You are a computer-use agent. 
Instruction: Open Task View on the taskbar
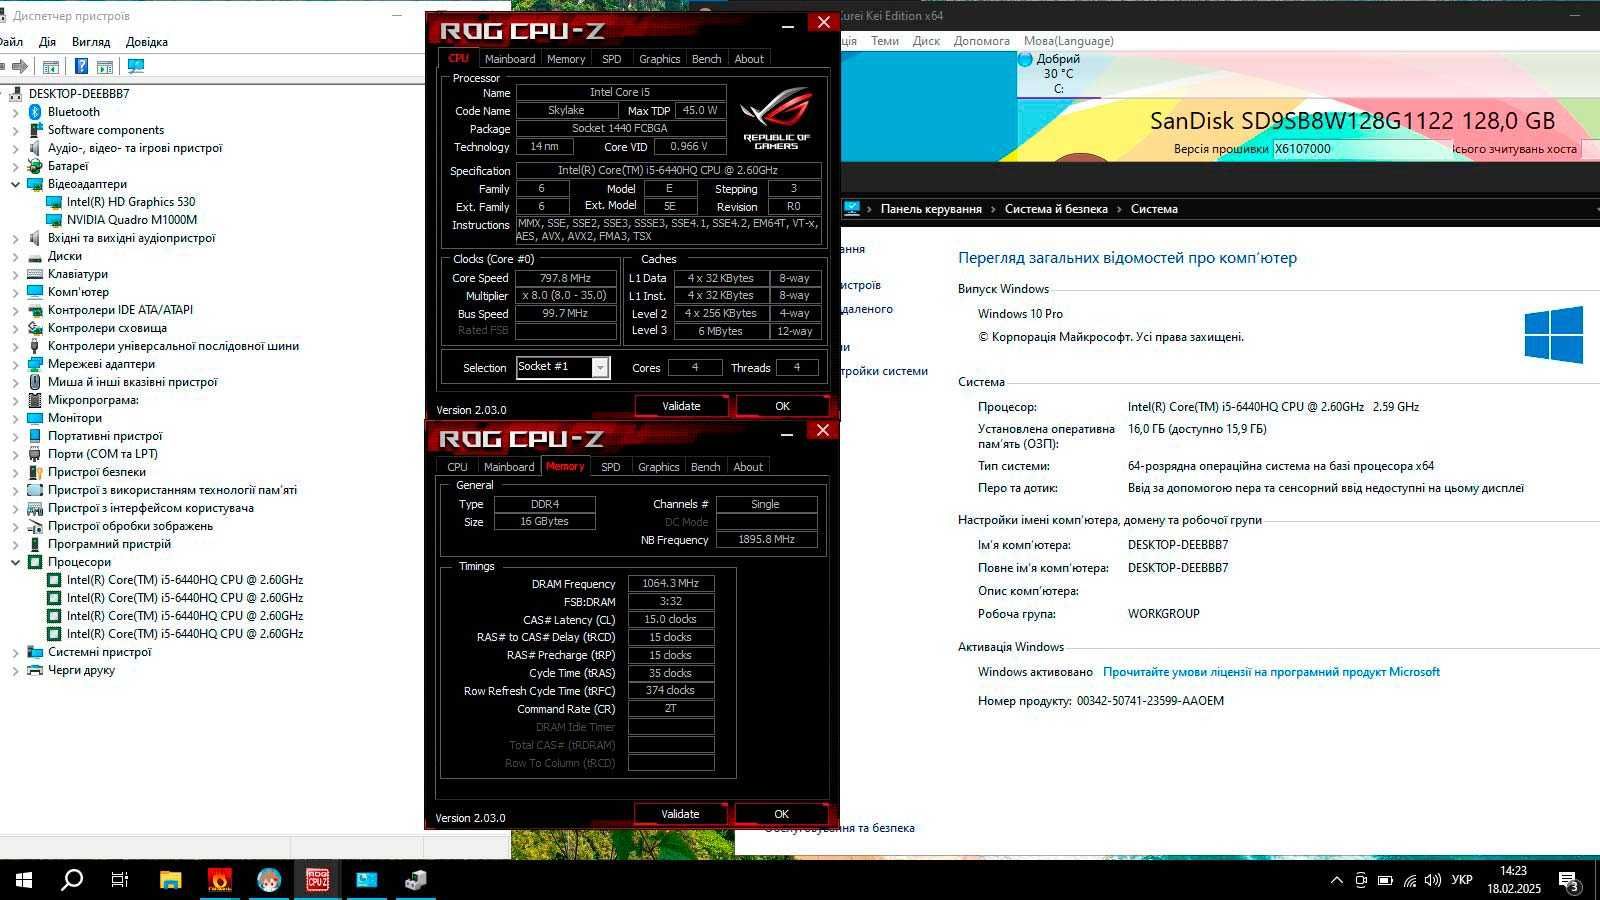click(120, 880)
